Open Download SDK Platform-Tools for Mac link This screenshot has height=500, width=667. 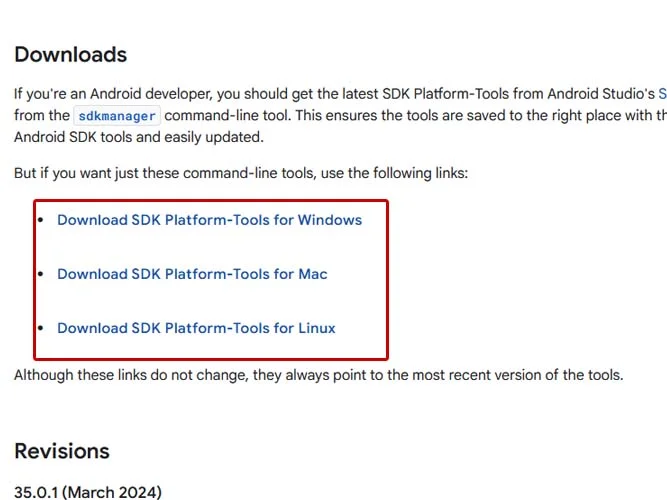click(192, 274)
